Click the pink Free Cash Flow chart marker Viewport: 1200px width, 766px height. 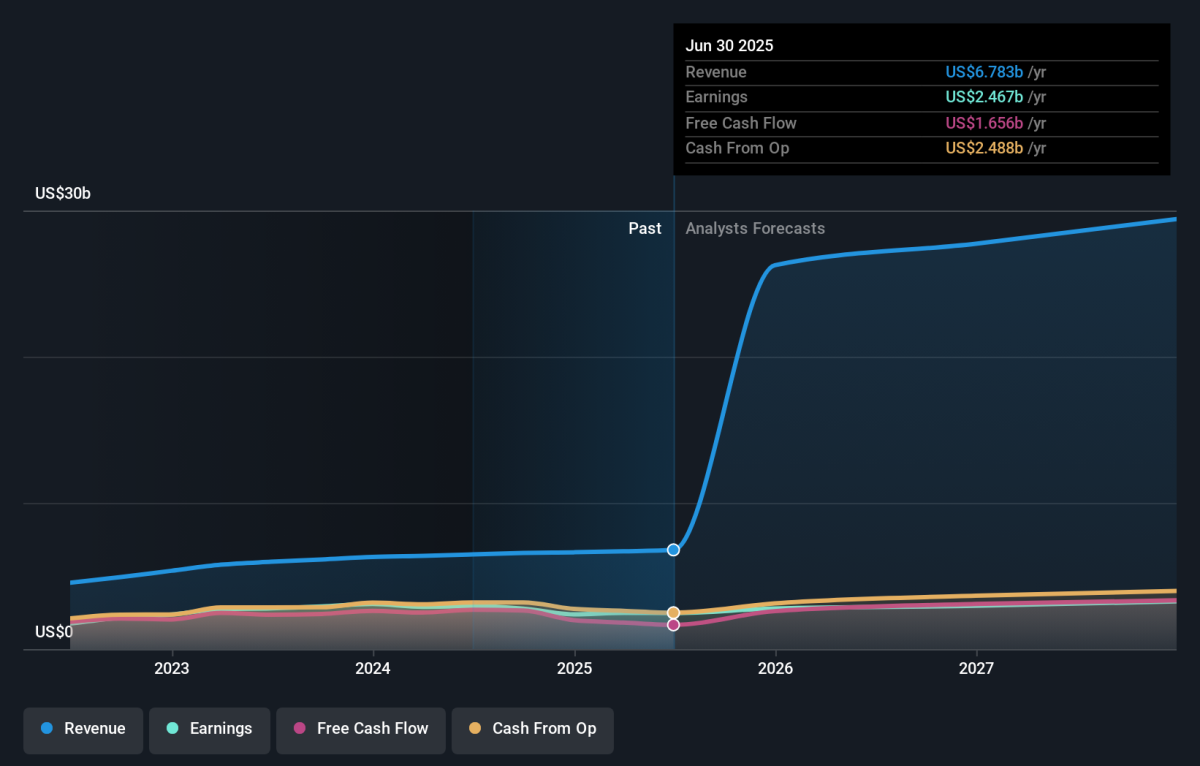click(673, 625)
